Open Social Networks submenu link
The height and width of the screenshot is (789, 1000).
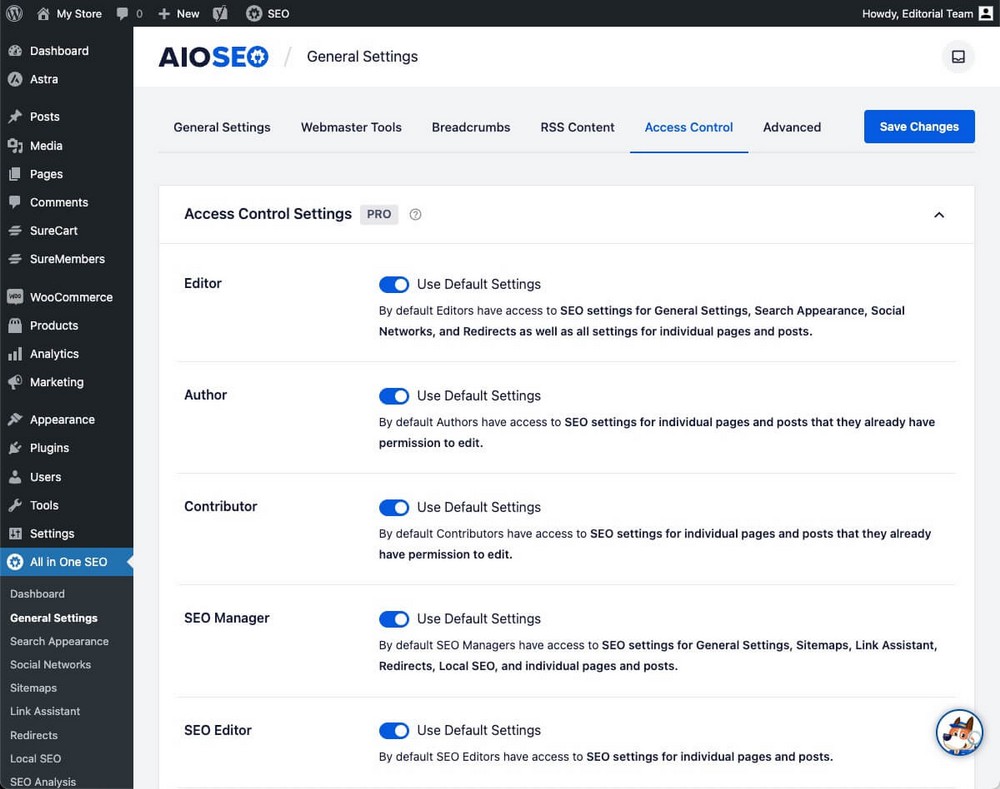(50, 665)
